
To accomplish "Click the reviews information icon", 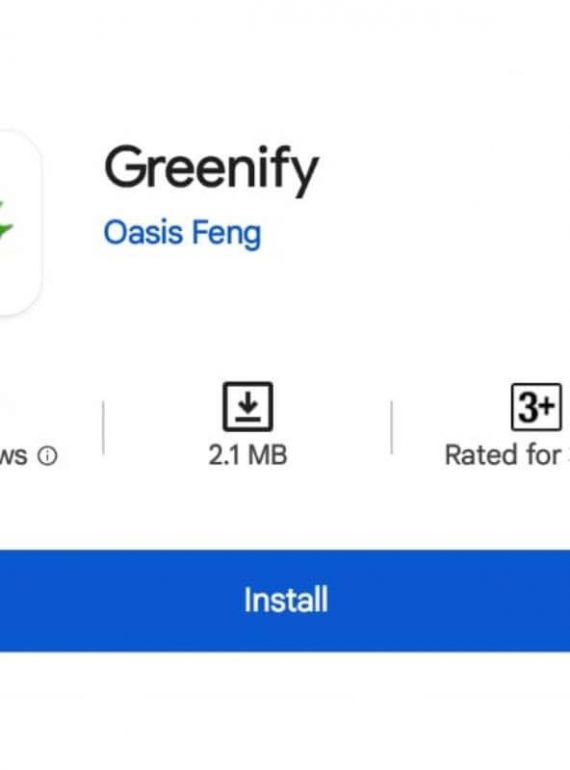I will pyautogui.click(x=48, y=456).
